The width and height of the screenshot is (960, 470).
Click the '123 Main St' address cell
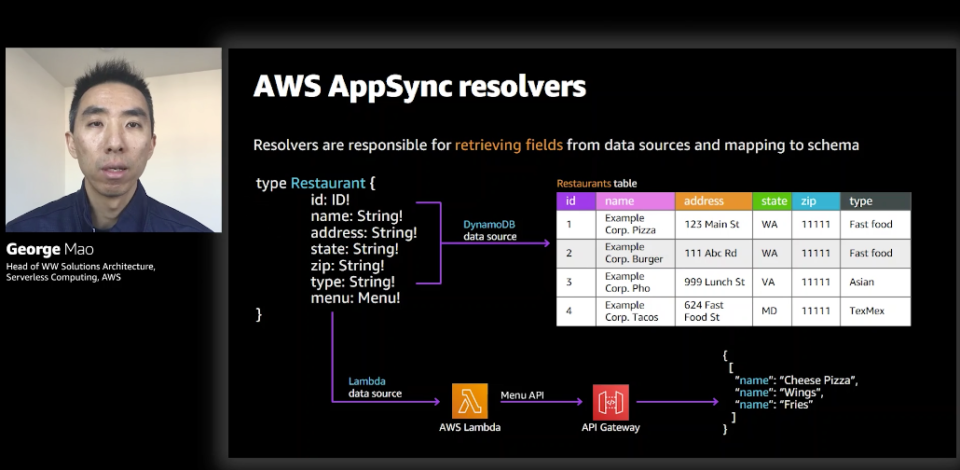click(714, 224)
